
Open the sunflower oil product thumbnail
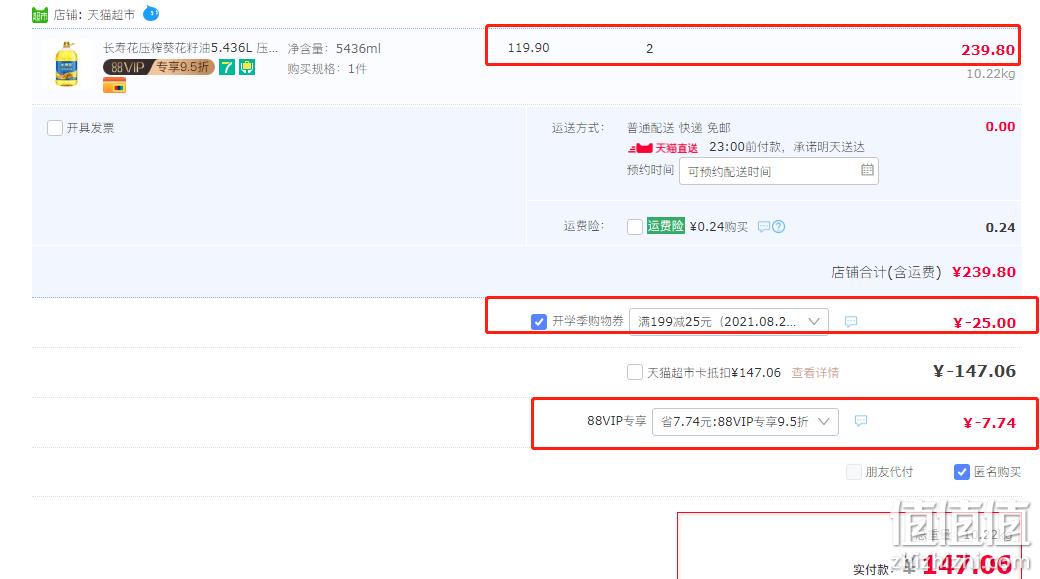click(66, 64)
